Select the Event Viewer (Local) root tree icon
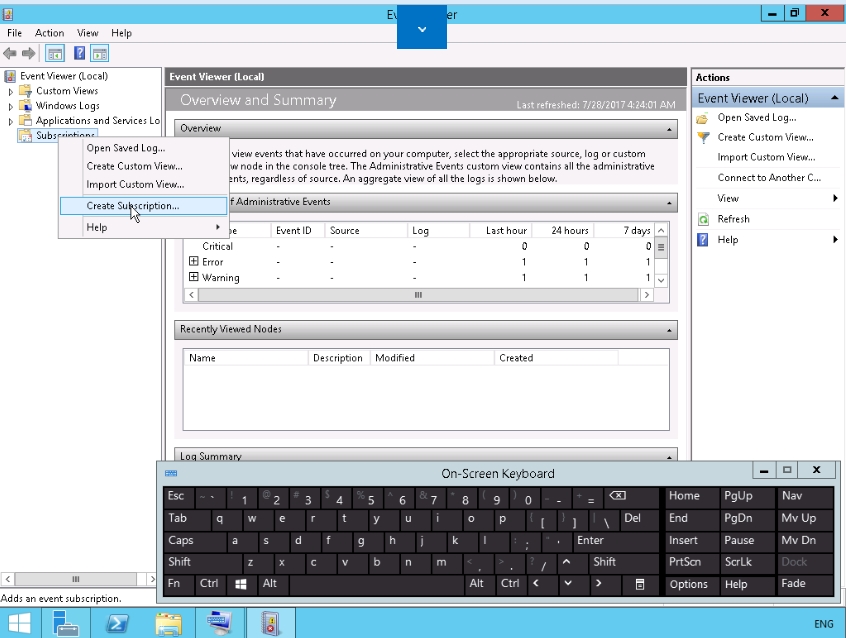The width and height of the screenshot is (846, 638). (10, 76)
